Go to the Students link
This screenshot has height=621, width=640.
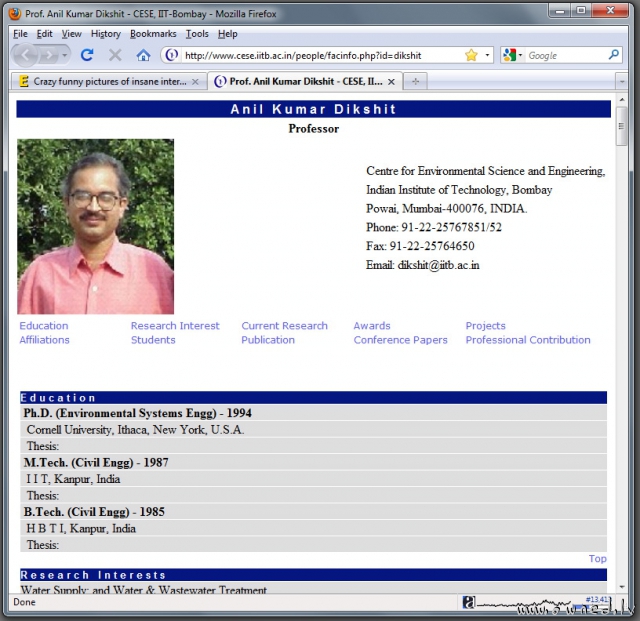click(x=153, y=340)
